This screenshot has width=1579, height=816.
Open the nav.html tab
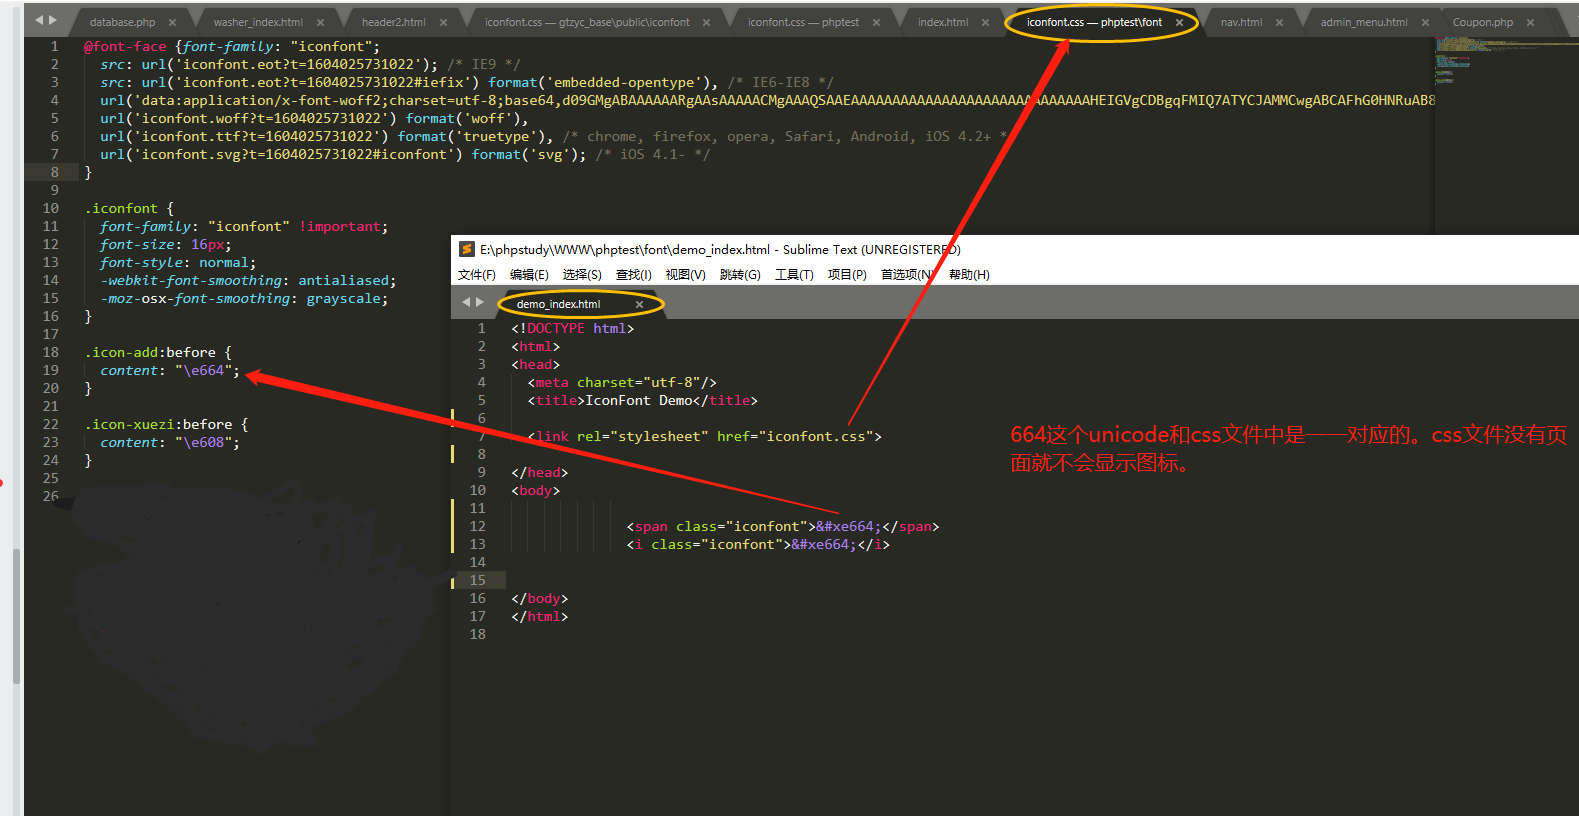pos(1241,22)
